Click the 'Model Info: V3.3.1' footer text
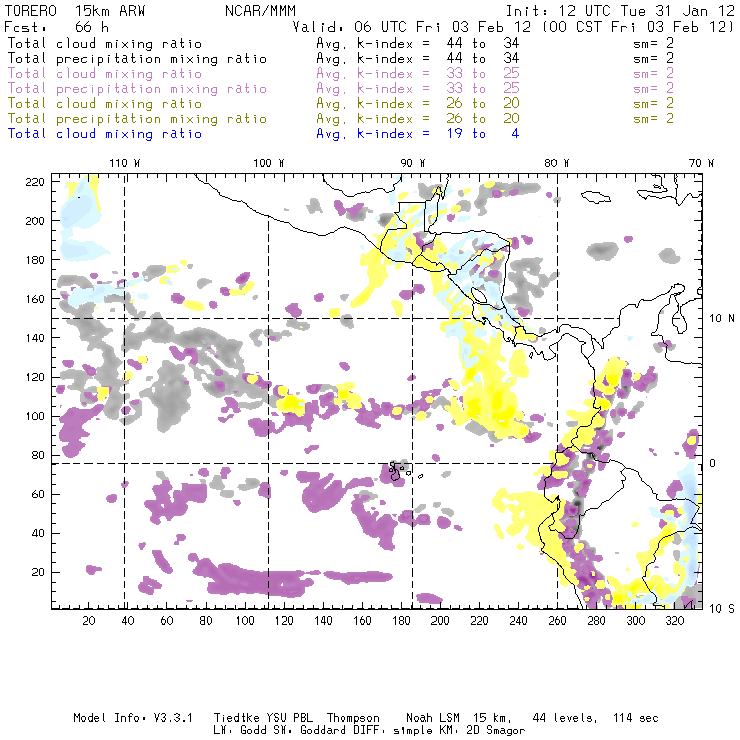The height and width of the screenshot is (740, 740). pyautogui.click(x=133, y=718)
